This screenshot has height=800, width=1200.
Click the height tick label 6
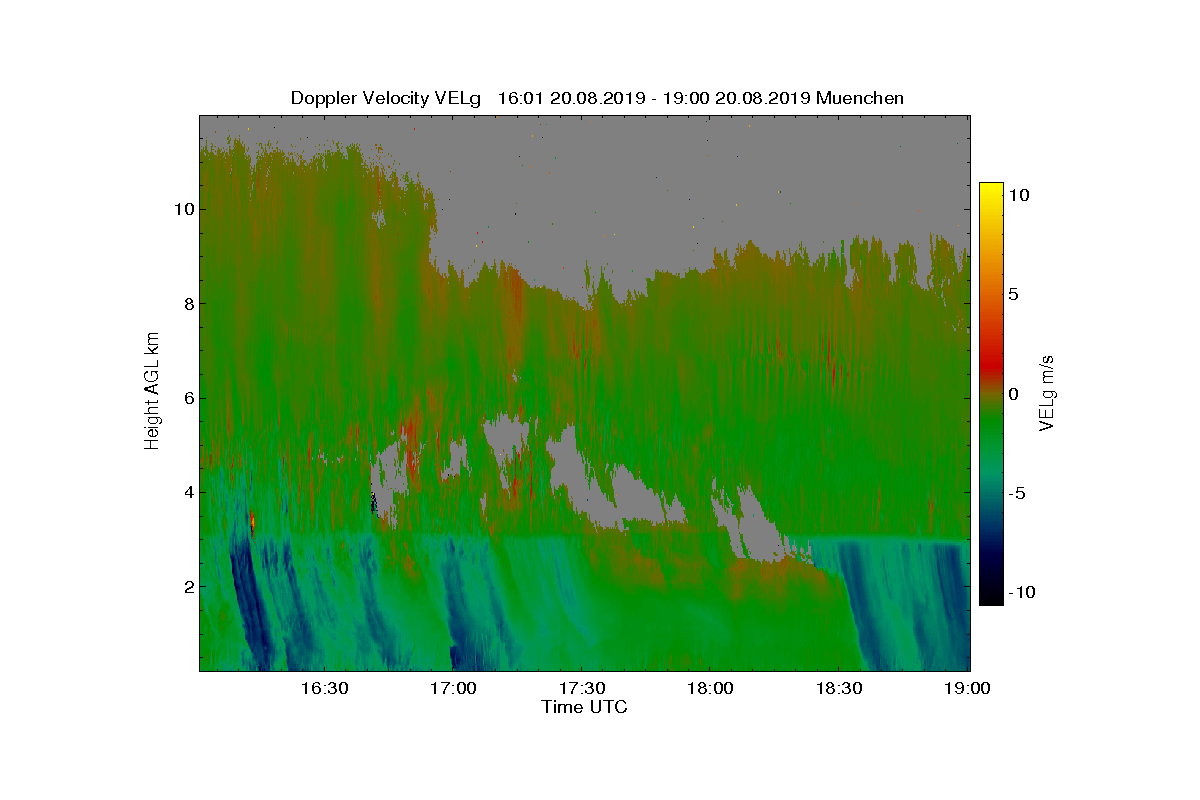(187, 398)
